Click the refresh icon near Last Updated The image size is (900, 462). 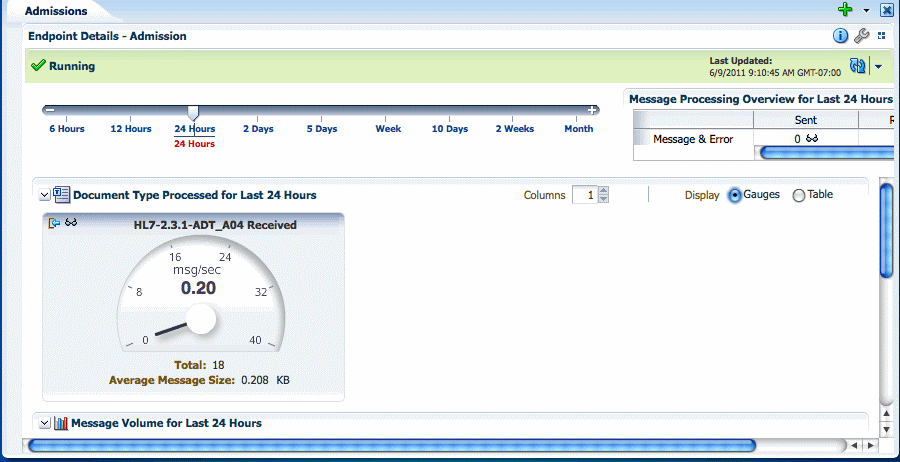click(x=858, y=66)
